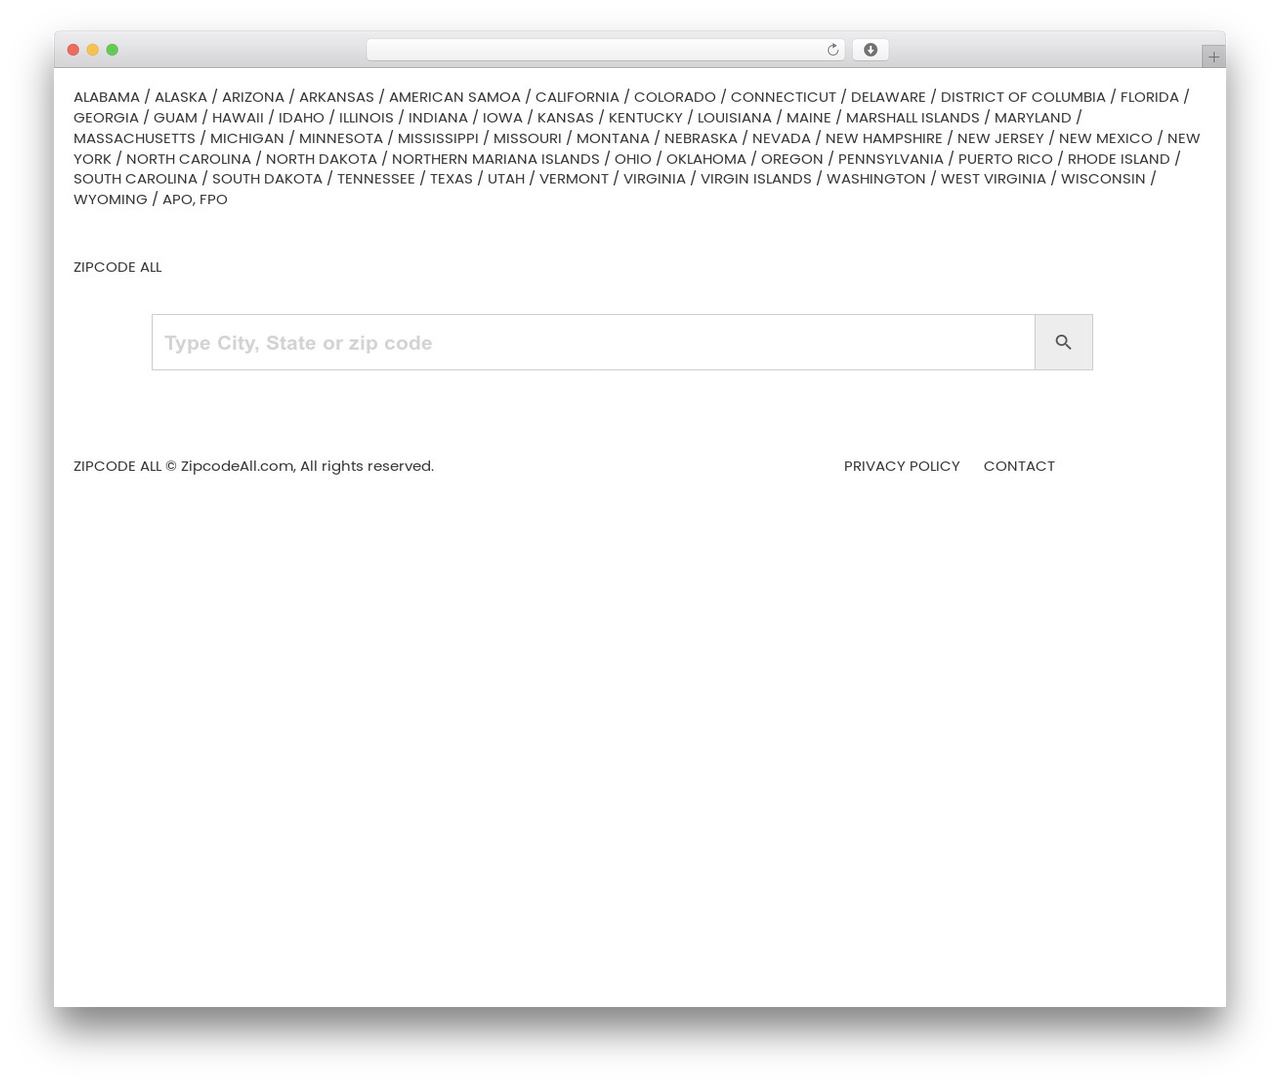Open the PUERTO RICO link
This screenshot has height=1084, width=1280.
pyautogui.click(x=1005, y=159)
